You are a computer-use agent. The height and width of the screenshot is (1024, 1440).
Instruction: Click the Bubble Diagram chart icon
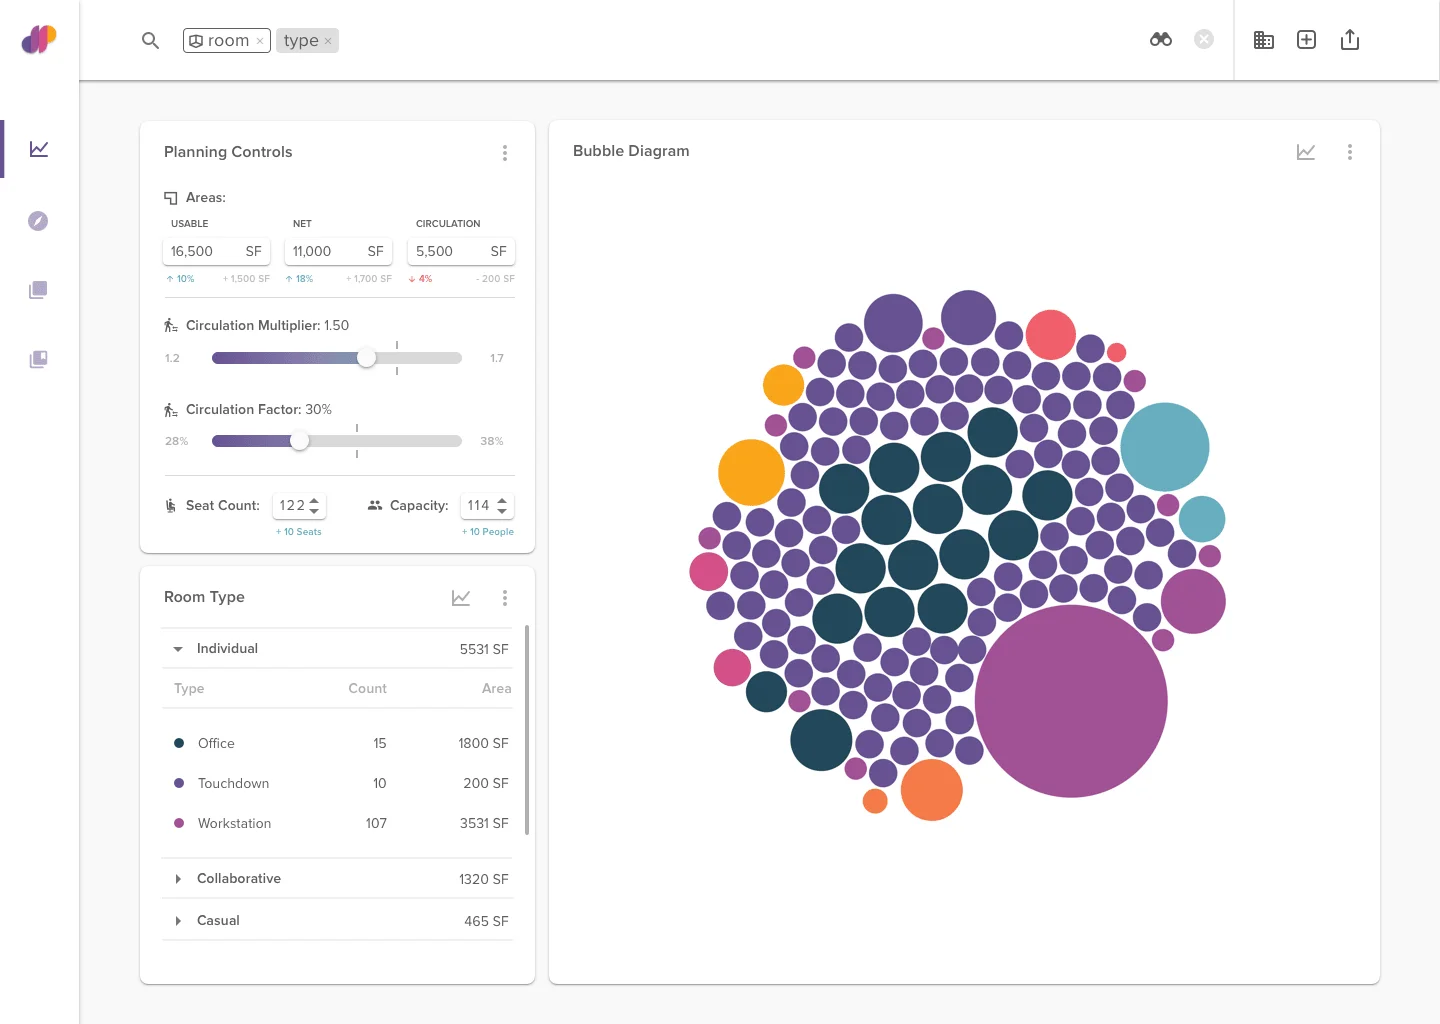1305,152
